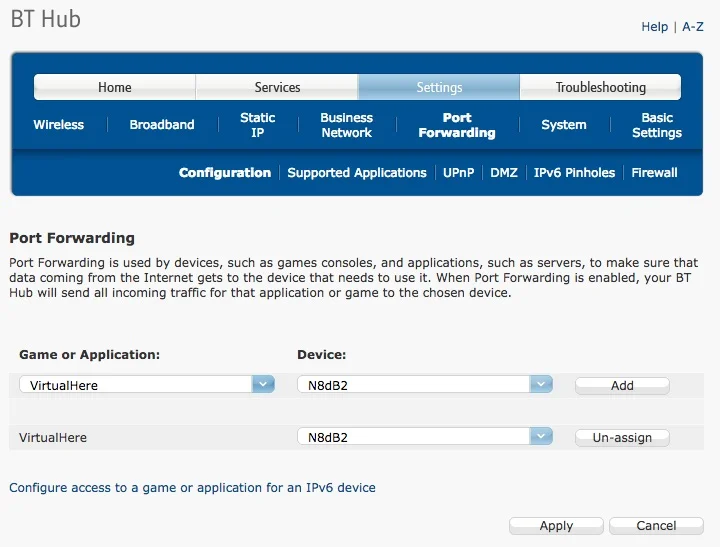This screenshot has width=720, height=547.
Task: Open Supported Applications sub-tab
Action: click(x=357, y=173)
